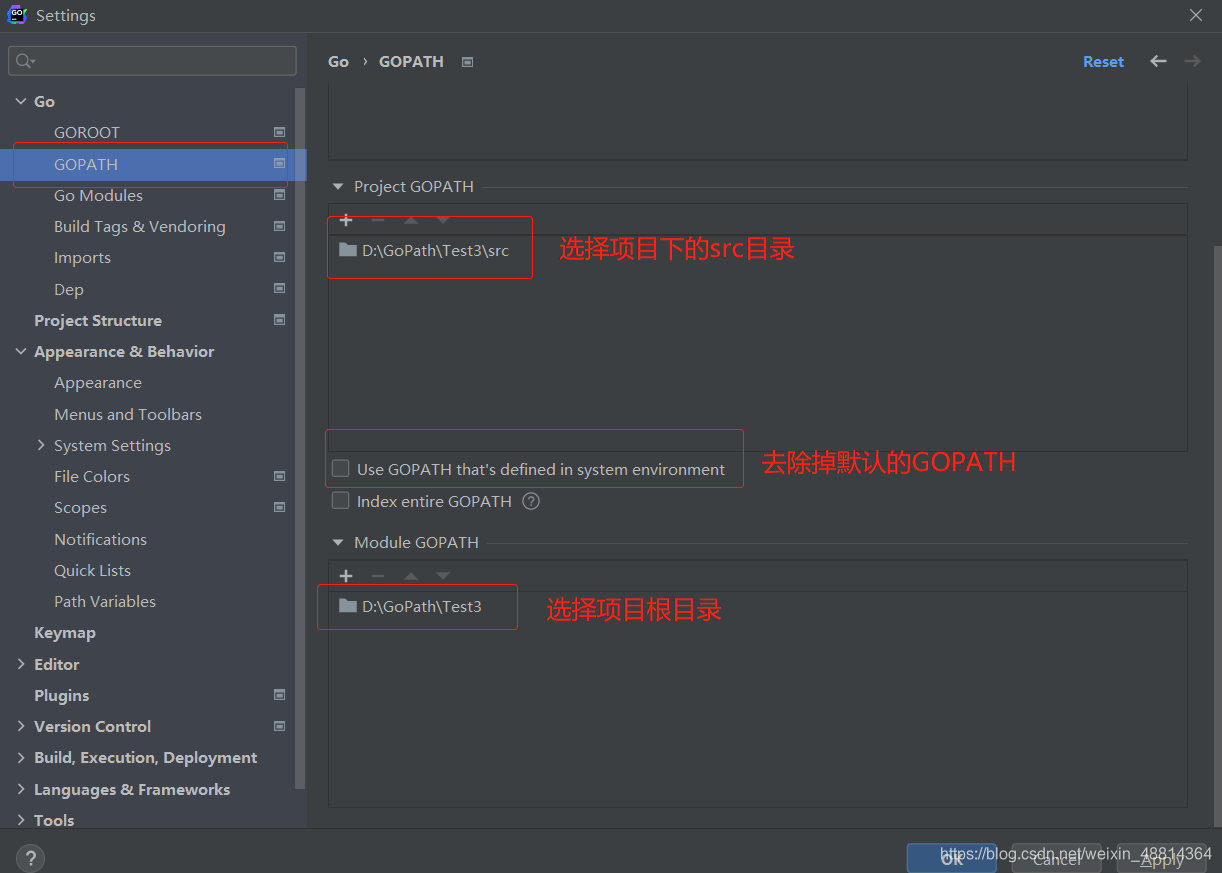Collapse the Project GOPATH section
Image resolution: width=1222 pixels, height=873 pixels.
[x=338, y=187]
